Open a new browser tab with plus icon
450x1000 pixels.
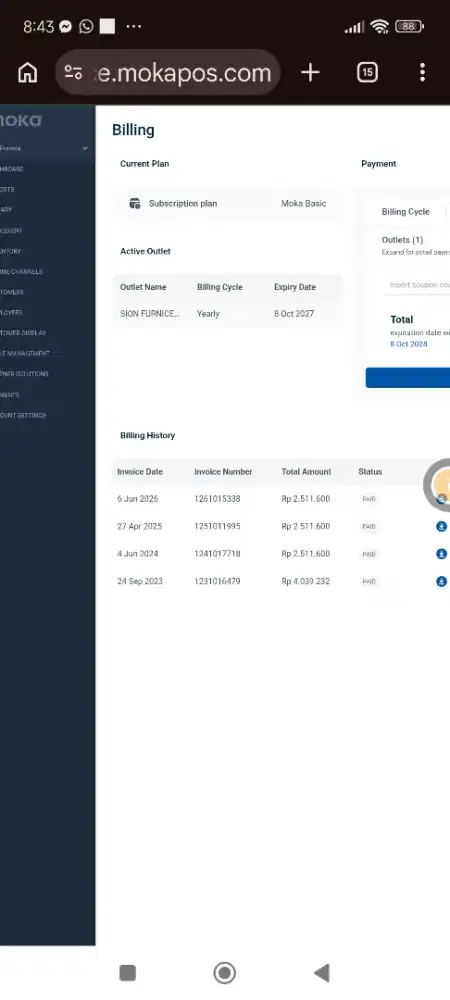click(310, 73)
